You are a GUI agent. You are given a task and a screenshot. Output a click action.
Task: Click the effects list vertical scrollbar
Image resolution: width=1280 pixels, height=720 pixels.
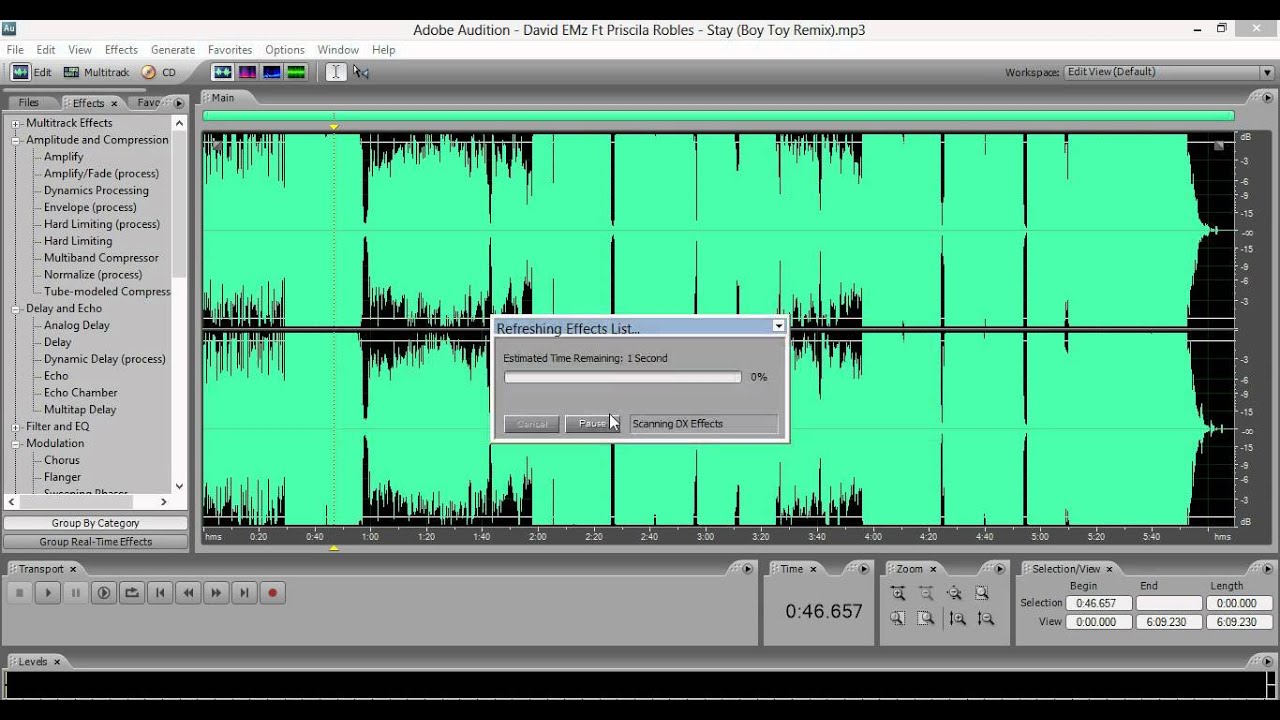[180, 305]
